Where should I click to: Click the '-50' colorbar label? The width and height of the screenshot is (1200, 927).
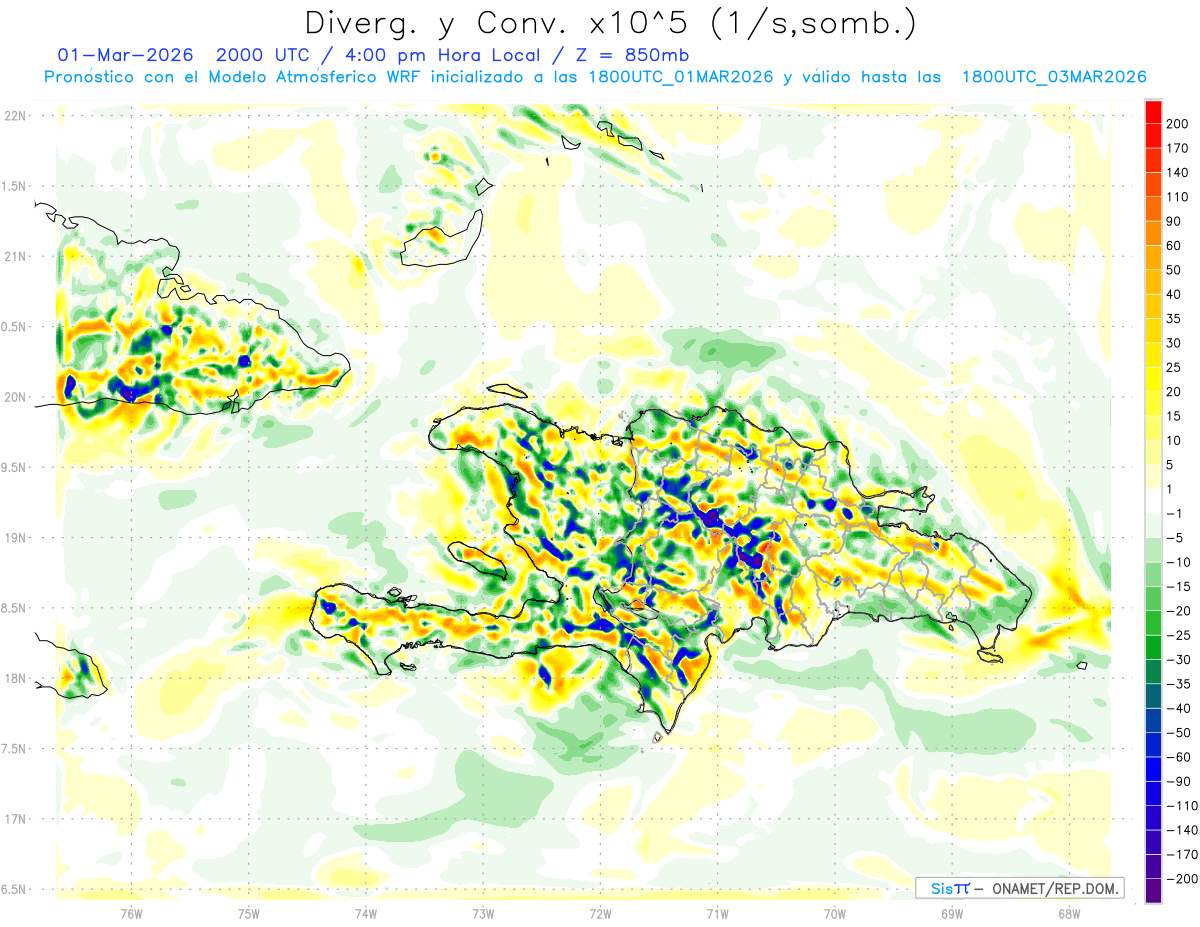point(1178,733)
